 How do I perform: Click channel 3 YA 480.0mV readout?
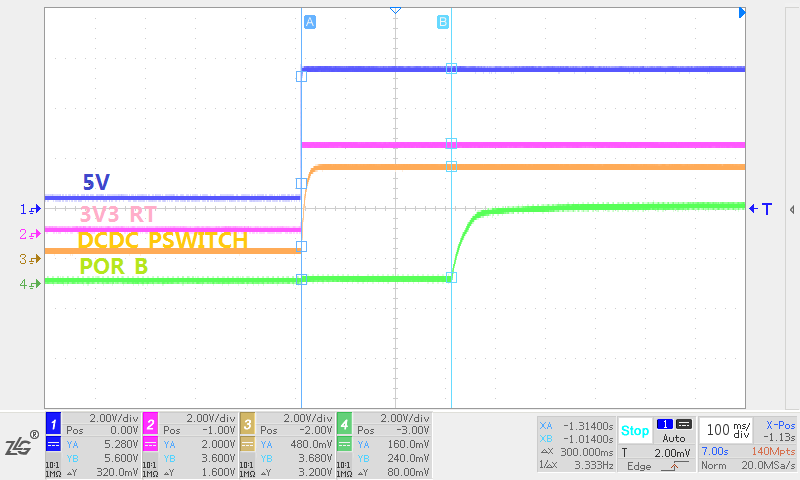pyautogui.click(x=296, y=445)
